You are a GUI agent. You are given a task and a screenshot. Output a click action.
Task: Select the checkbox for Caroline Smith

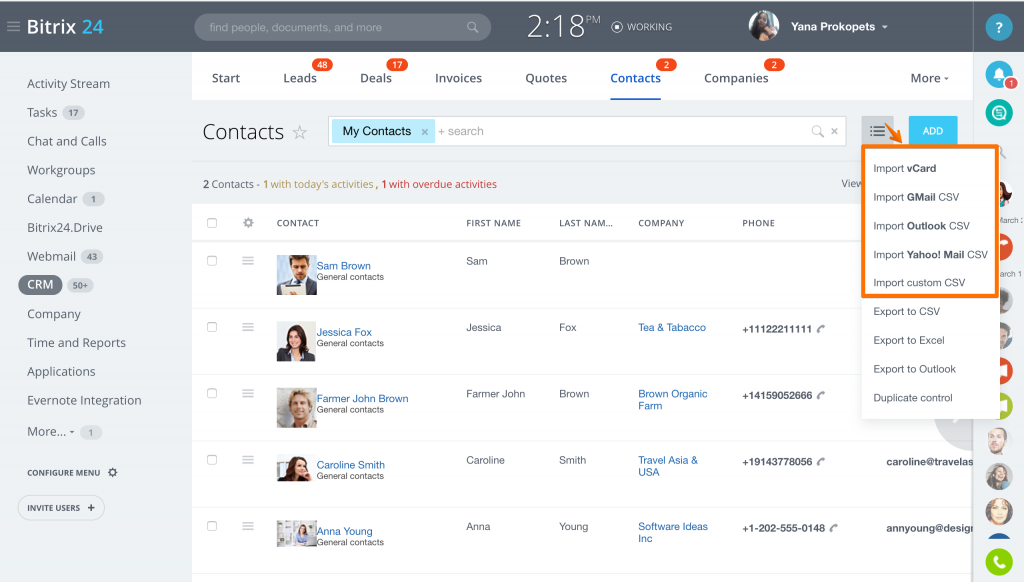[212, 460]
